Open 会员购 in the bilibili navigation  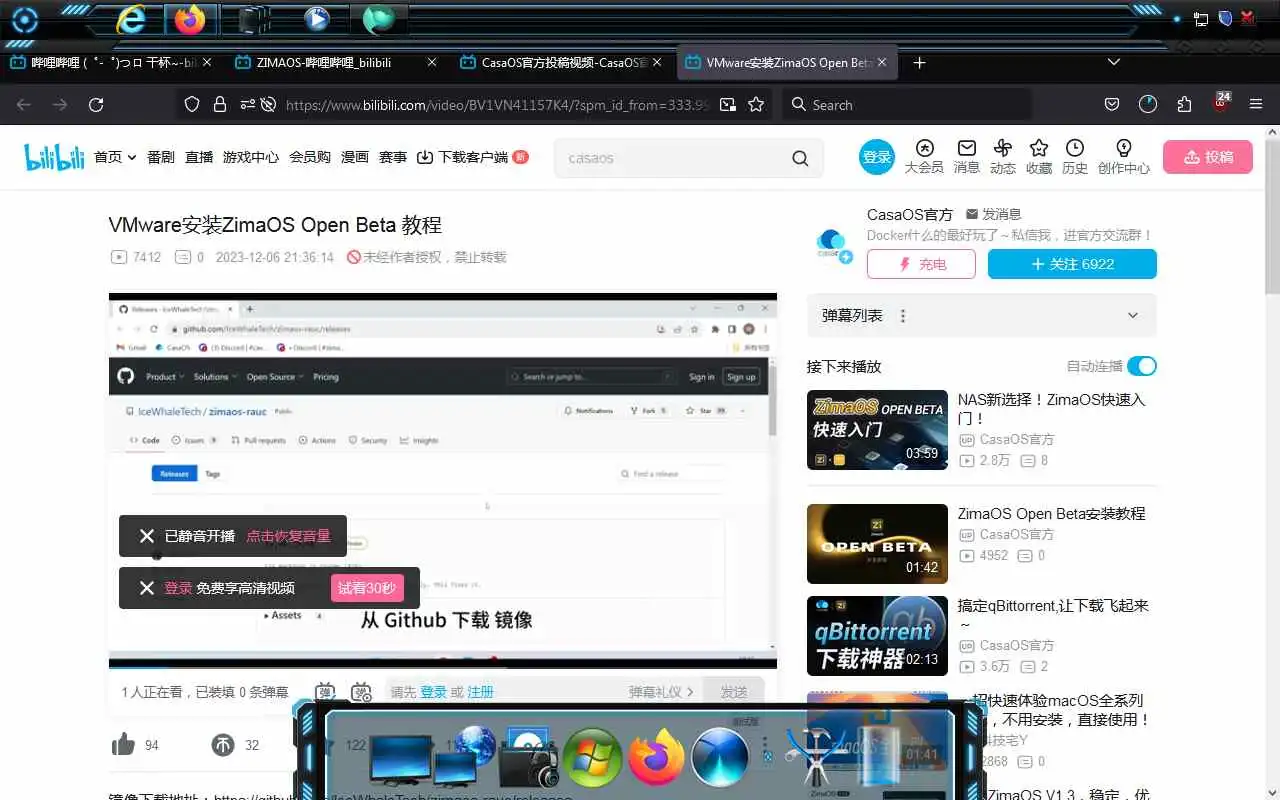click(x=310, y=157)
